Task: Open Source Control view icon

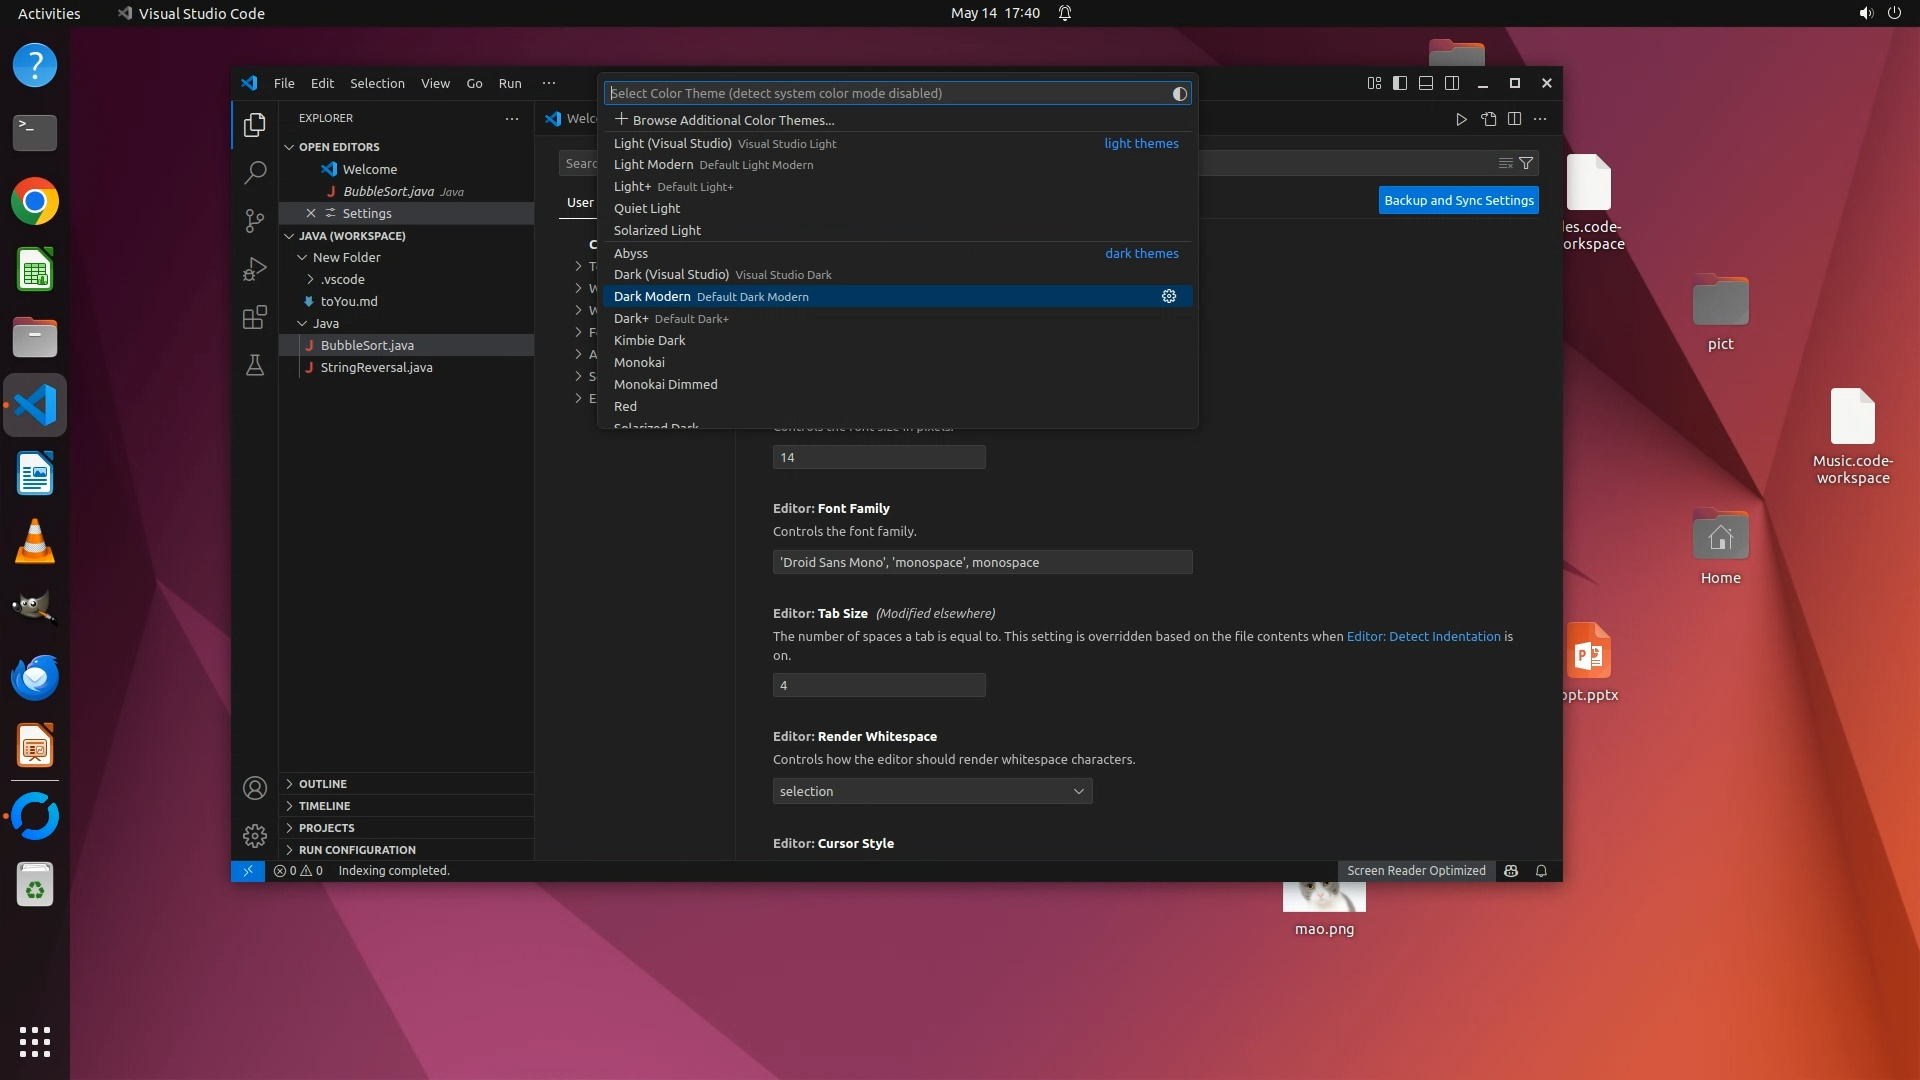Action: 255,220
